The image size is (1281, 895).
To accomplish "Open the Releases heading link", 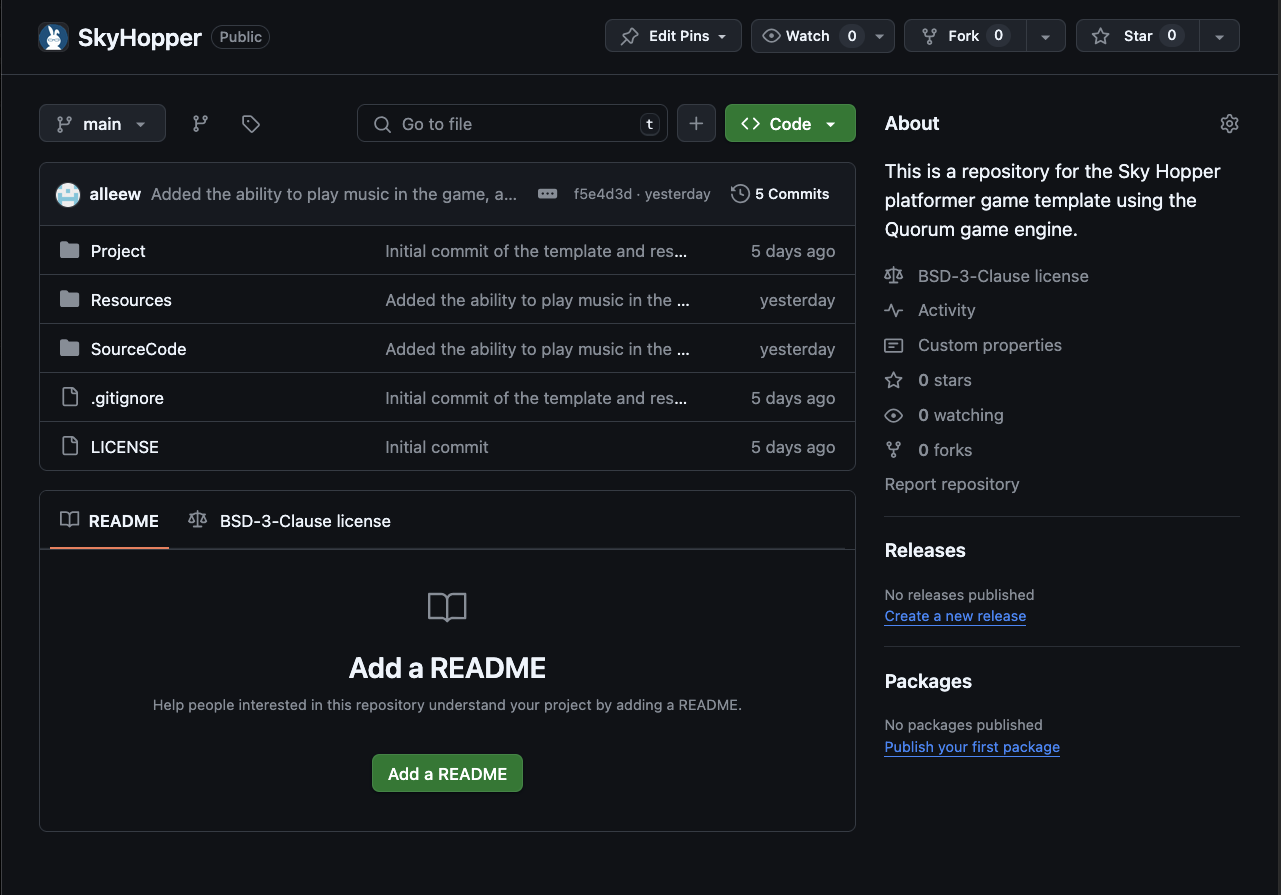I will pos(925,550).
